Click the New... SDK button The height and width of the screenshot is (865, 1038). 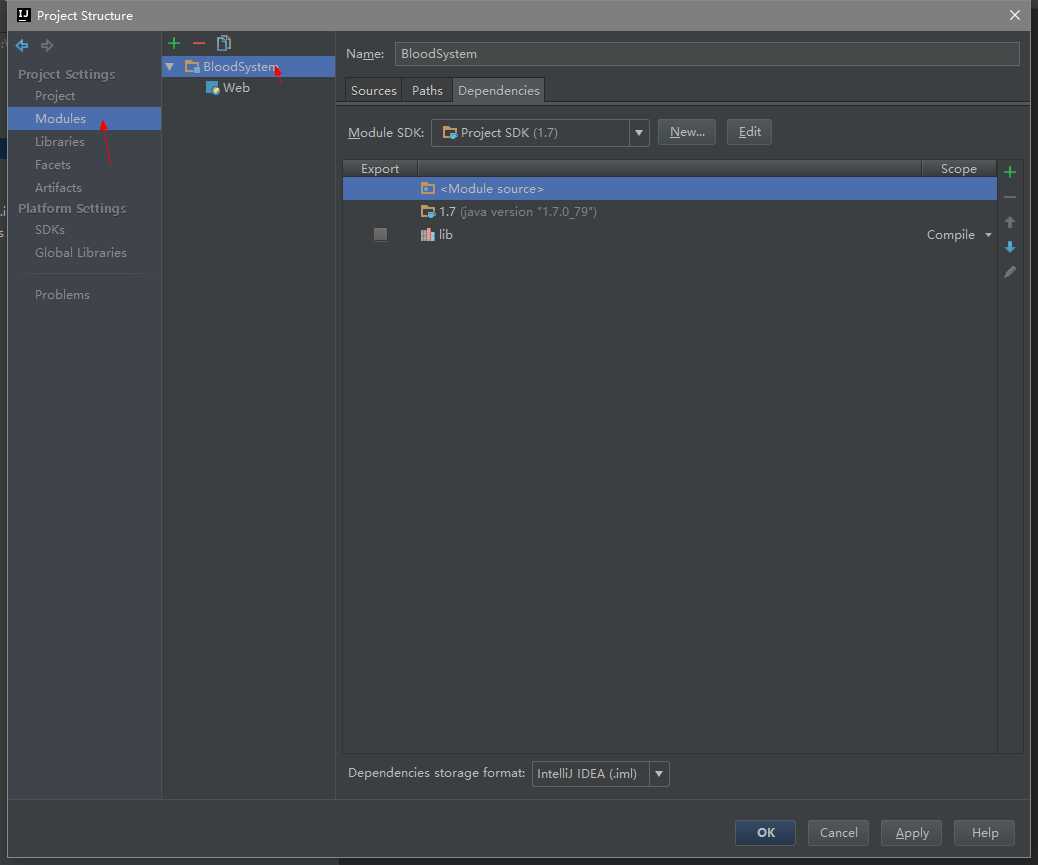coord(686,132)
